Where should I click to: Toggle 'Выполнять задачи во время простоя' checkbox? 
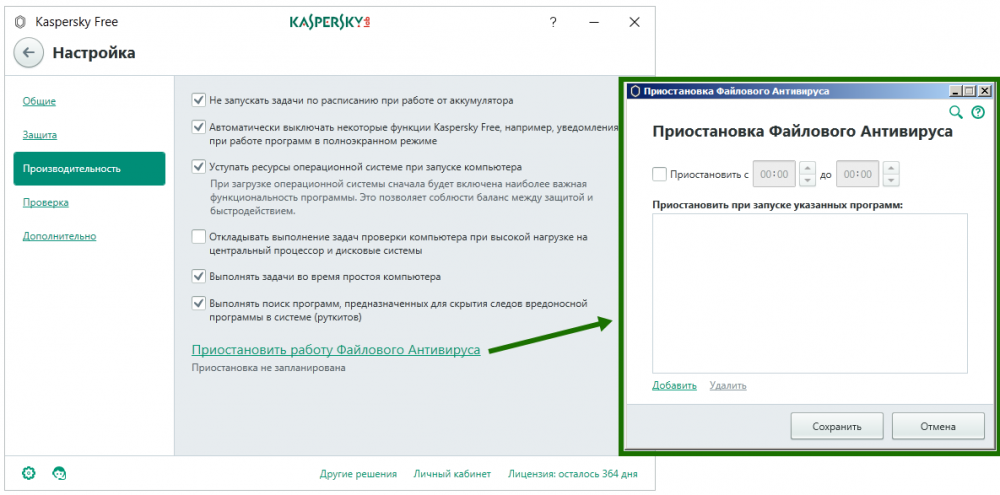[x=198, y=277]
